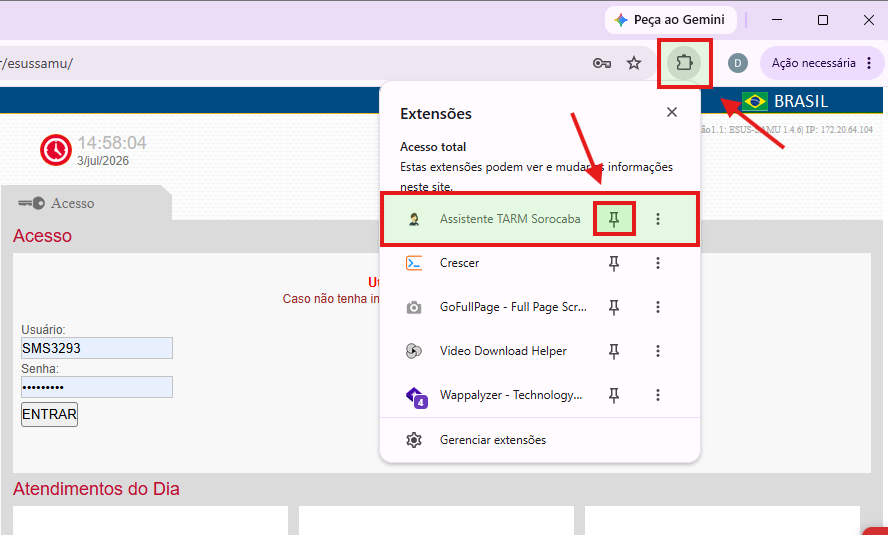Open more options for Assistente TARM Sorocaba

[x=658, y=219]
